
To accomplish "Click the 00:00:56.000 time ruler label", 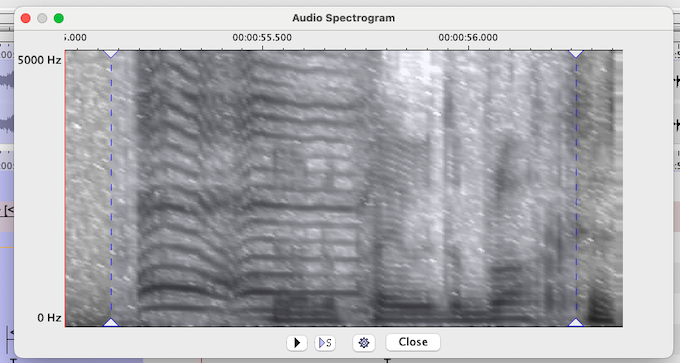I will pos(468,38).
